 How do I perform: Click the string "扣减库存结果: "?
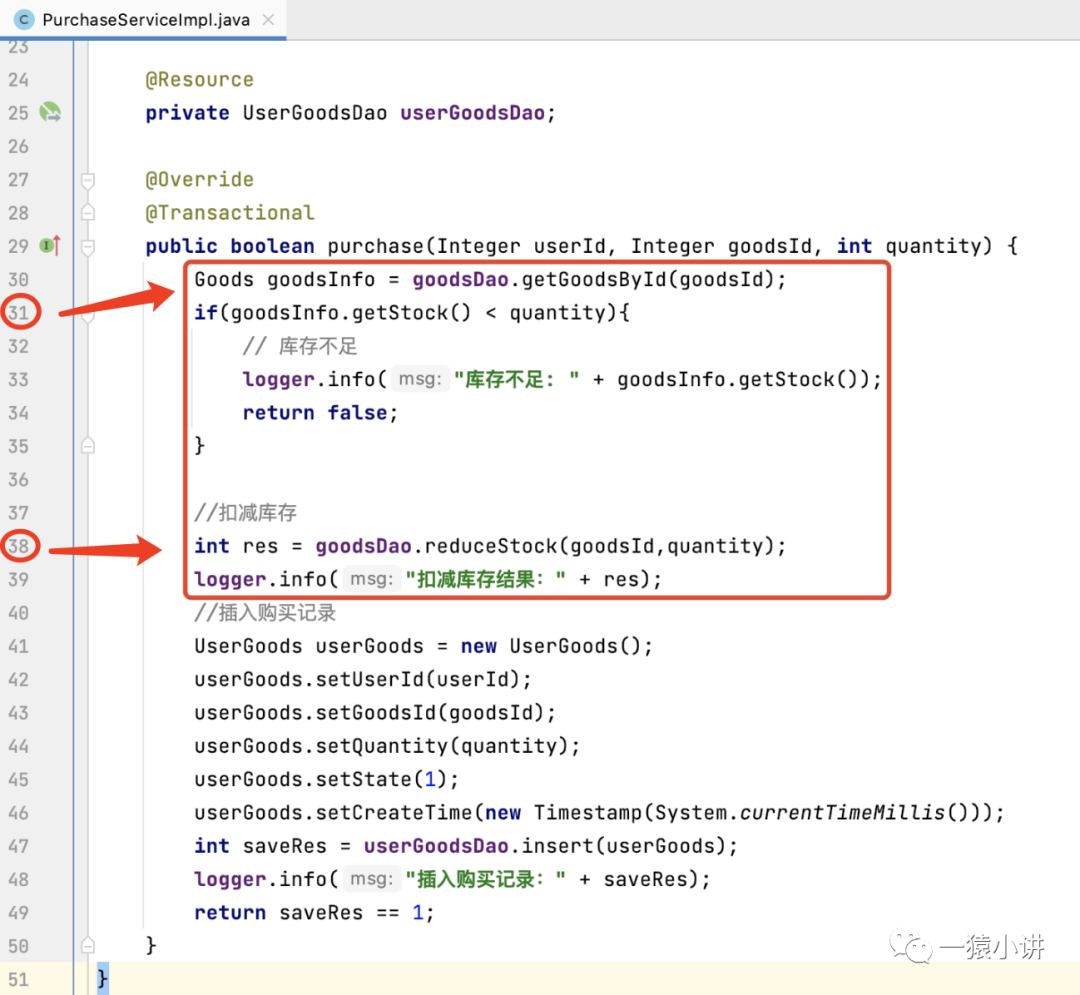pos(486,579)
